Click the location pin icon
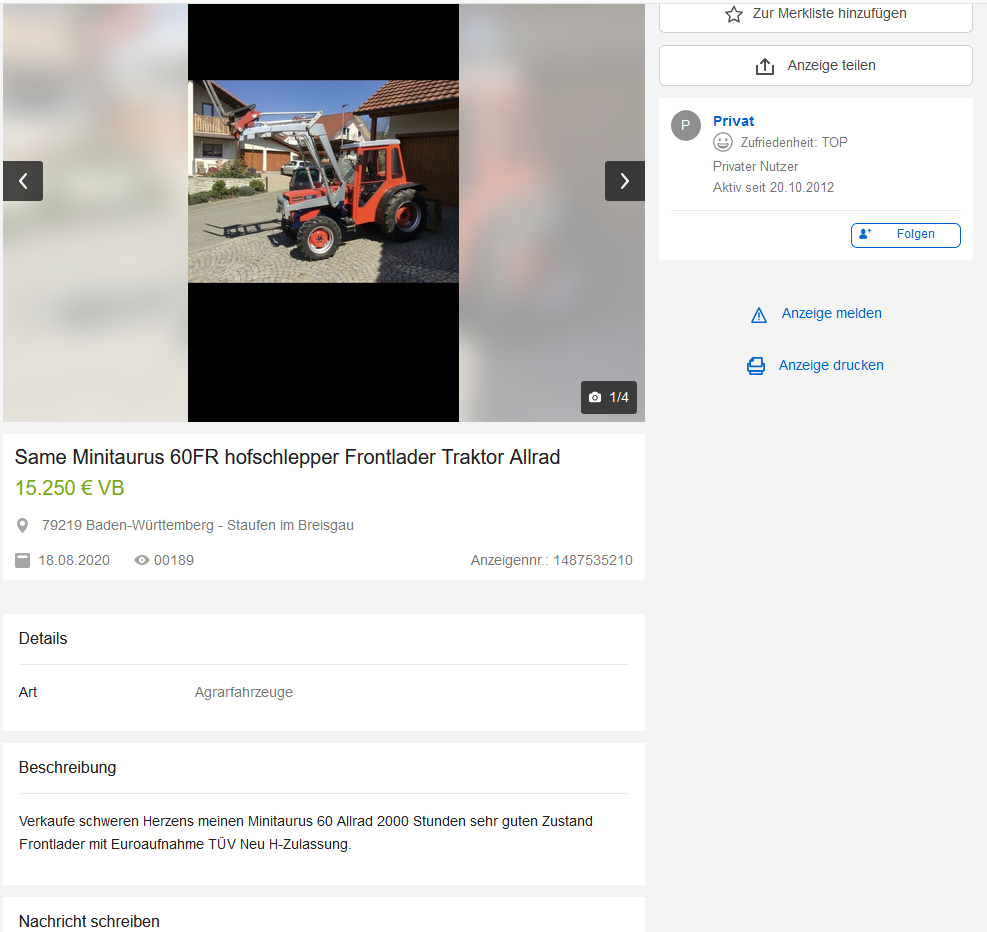Viewport: 987px width, 932px height. point(23,526)
